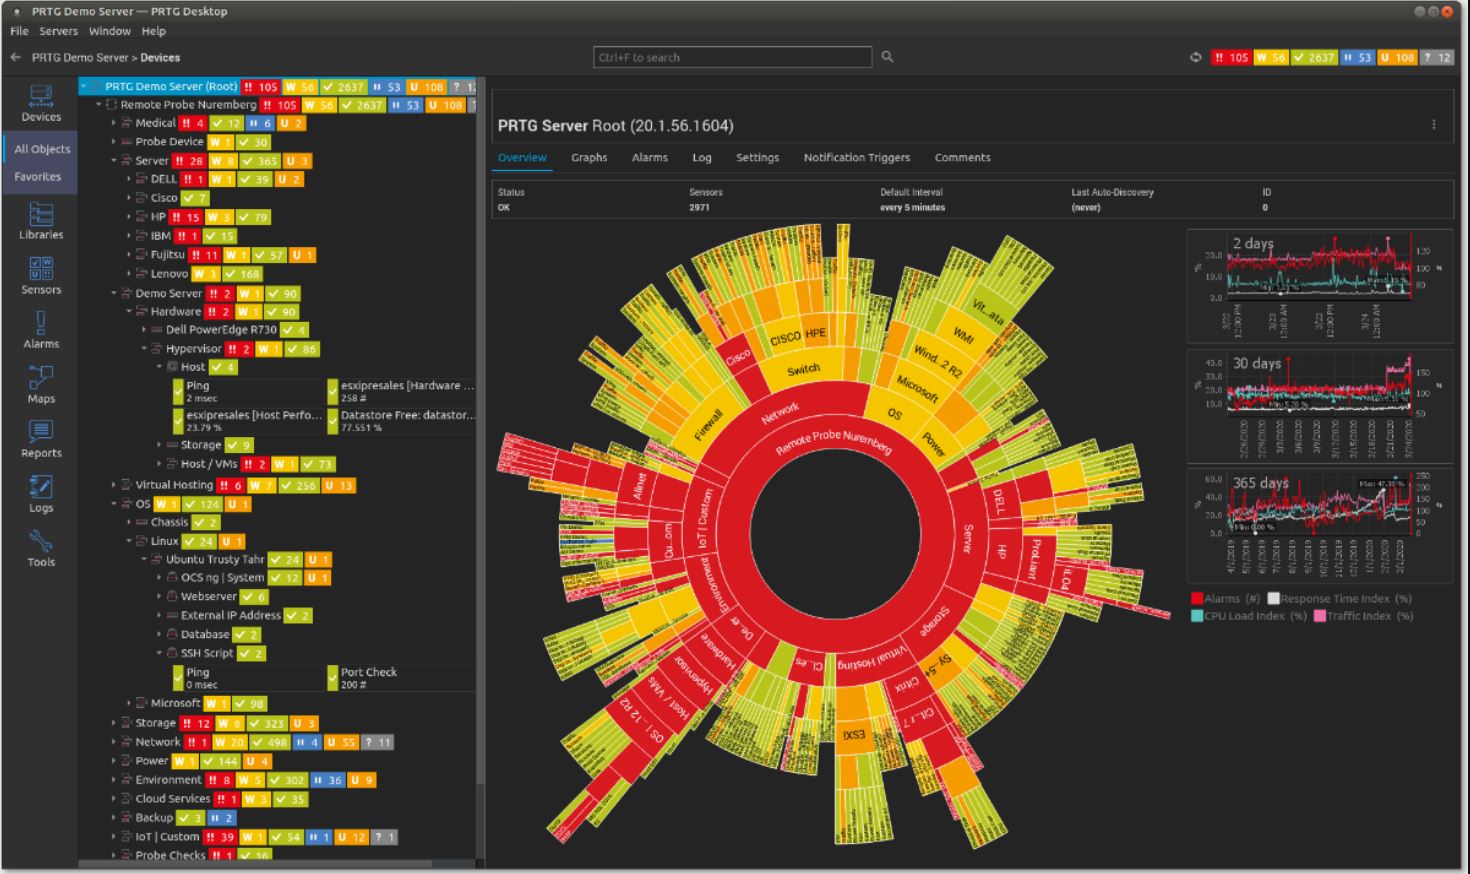
Task: Open the Maps sidebar section
Action: click(41, 385)
